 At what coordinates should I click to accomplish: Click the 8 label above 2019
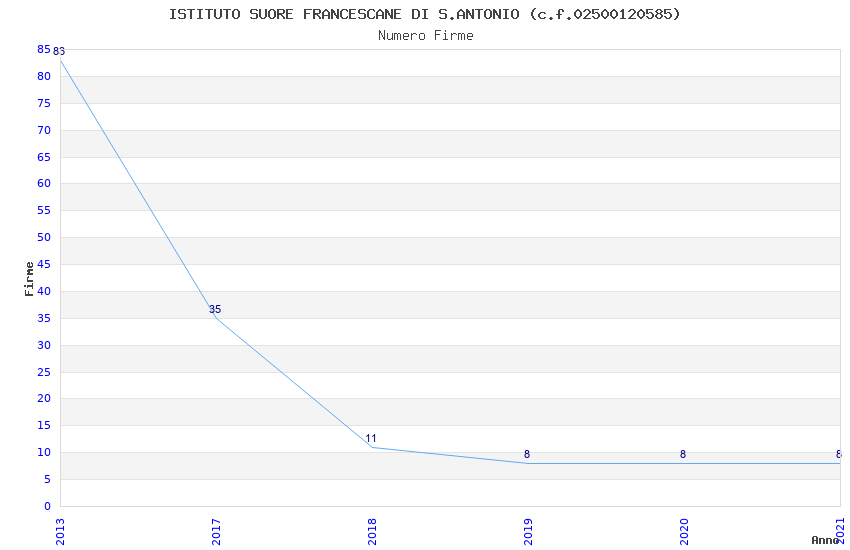click(x=527, y=454)
